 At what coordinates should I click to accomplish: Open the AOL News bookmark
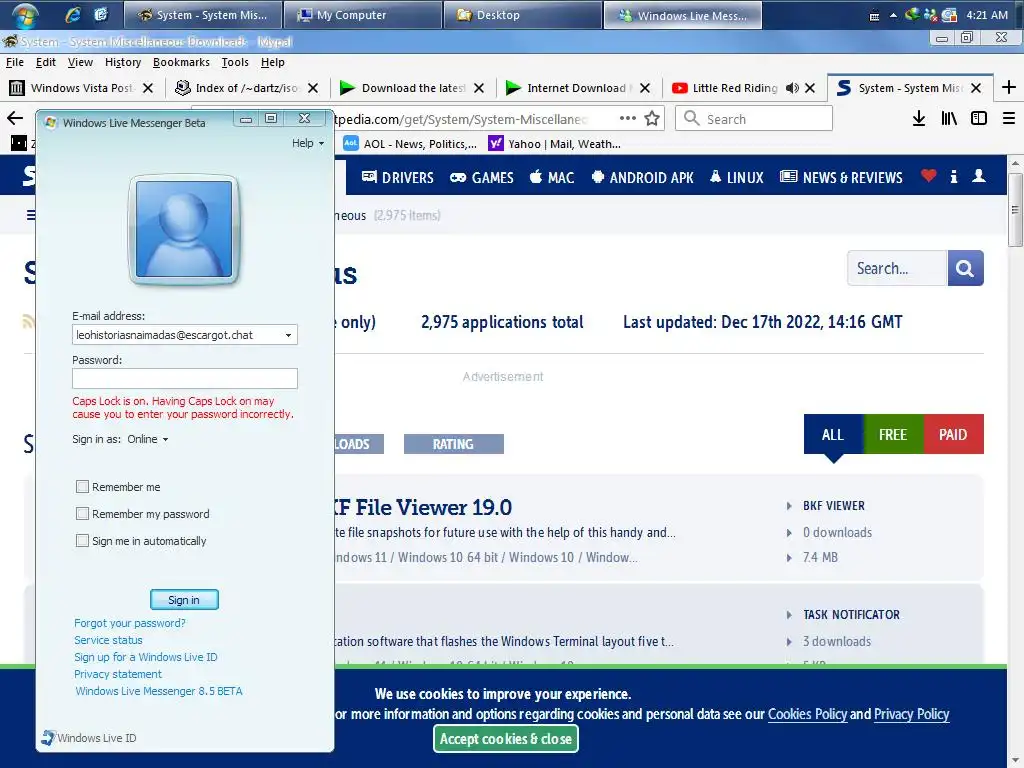pyautogui.click(x=410, y=144)
